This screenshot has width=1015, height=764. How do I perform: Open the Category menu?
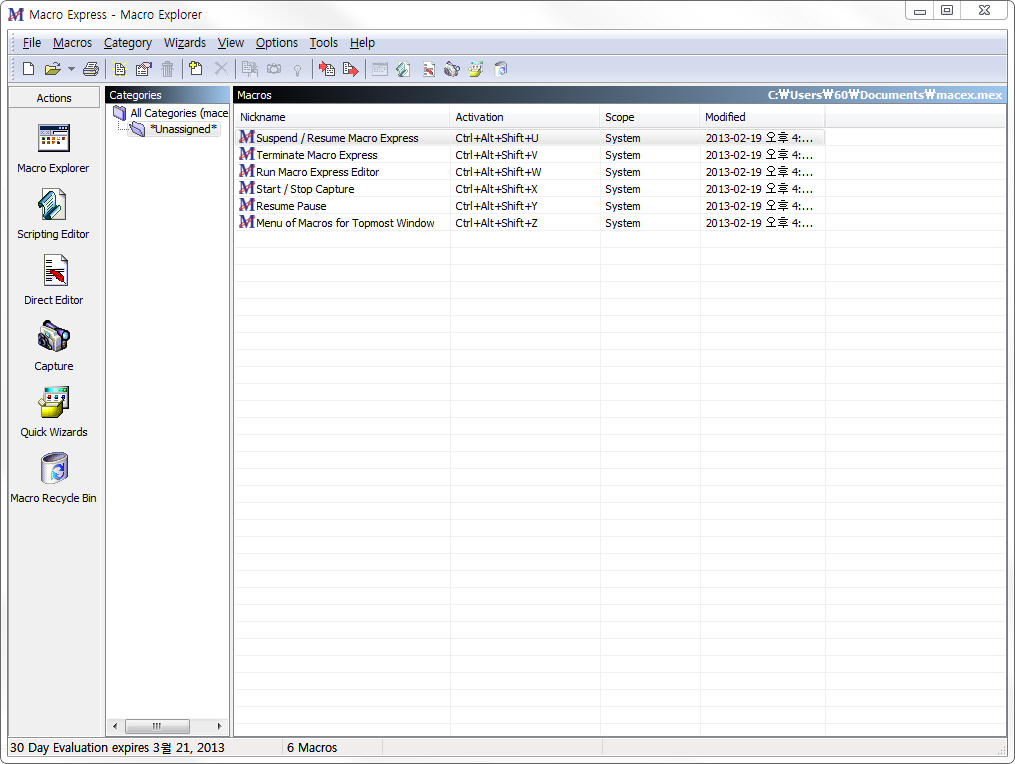128,43
